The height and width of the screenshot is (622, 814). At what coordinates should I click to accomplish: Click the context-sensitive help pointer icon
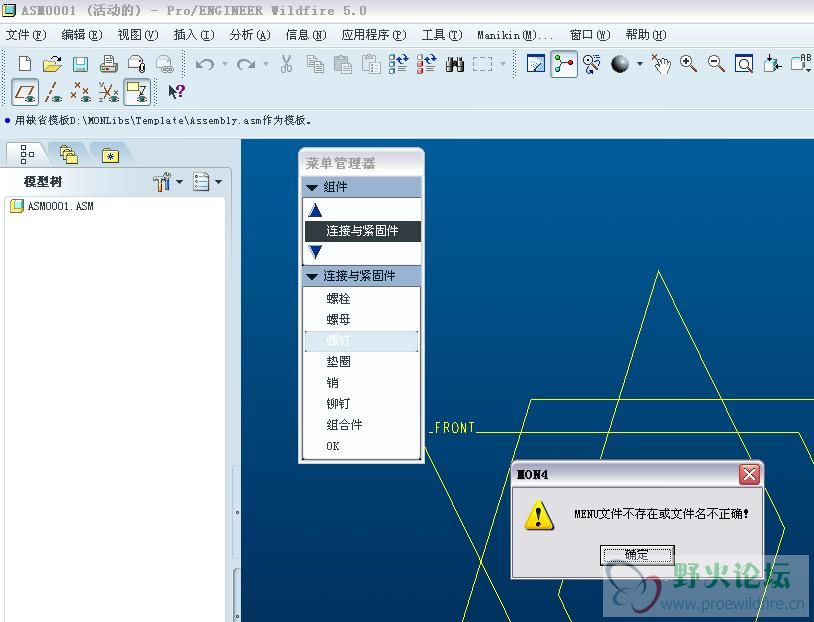point(177,92)
